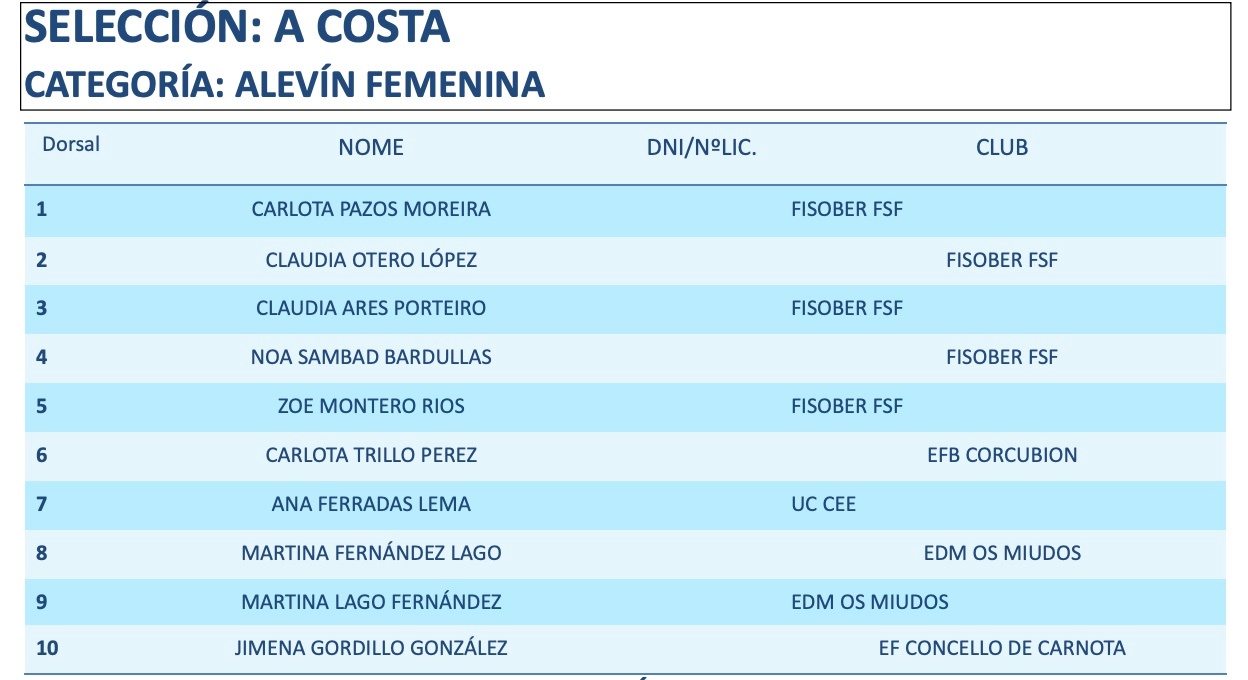1248x680 pixels.
Task: Click player name ANA FERRADAS LEMA
Action: pyautogui.click(x=371, y=504)
